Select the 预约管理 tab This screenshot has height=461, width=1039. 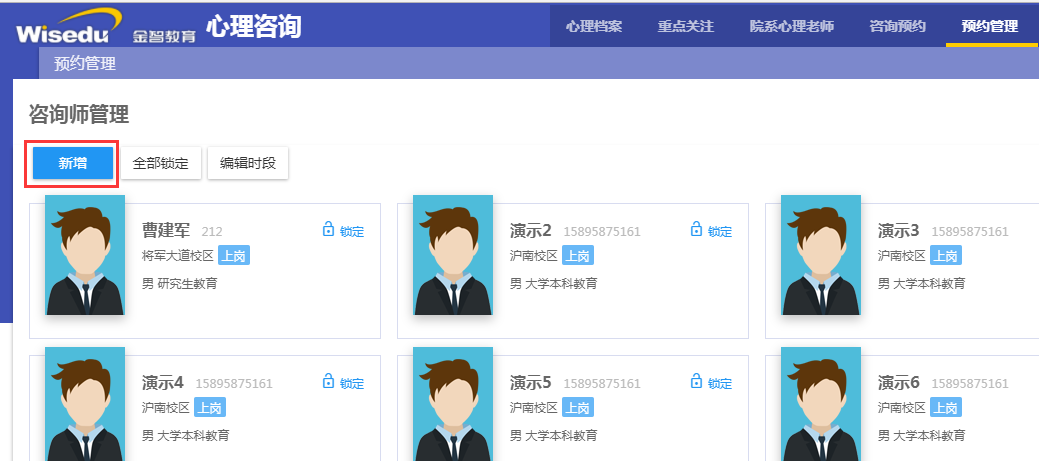990,26
